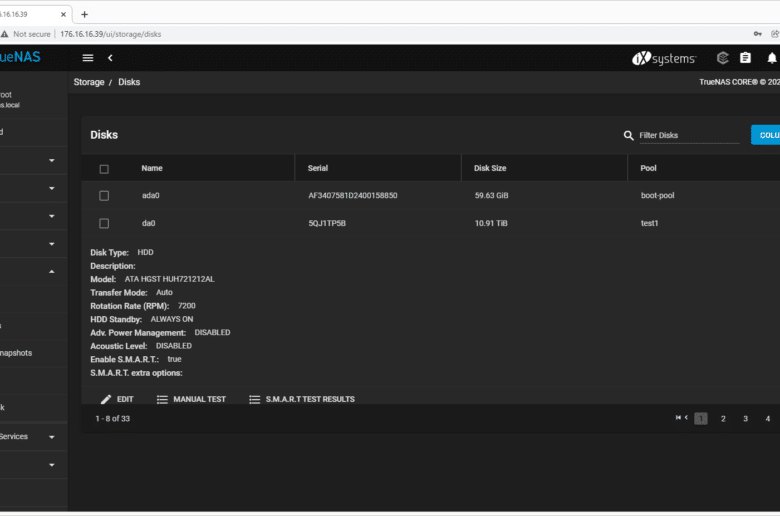Click the browser address bar URL
This screenshot has height=516, width=780.
tap(110, 34)
